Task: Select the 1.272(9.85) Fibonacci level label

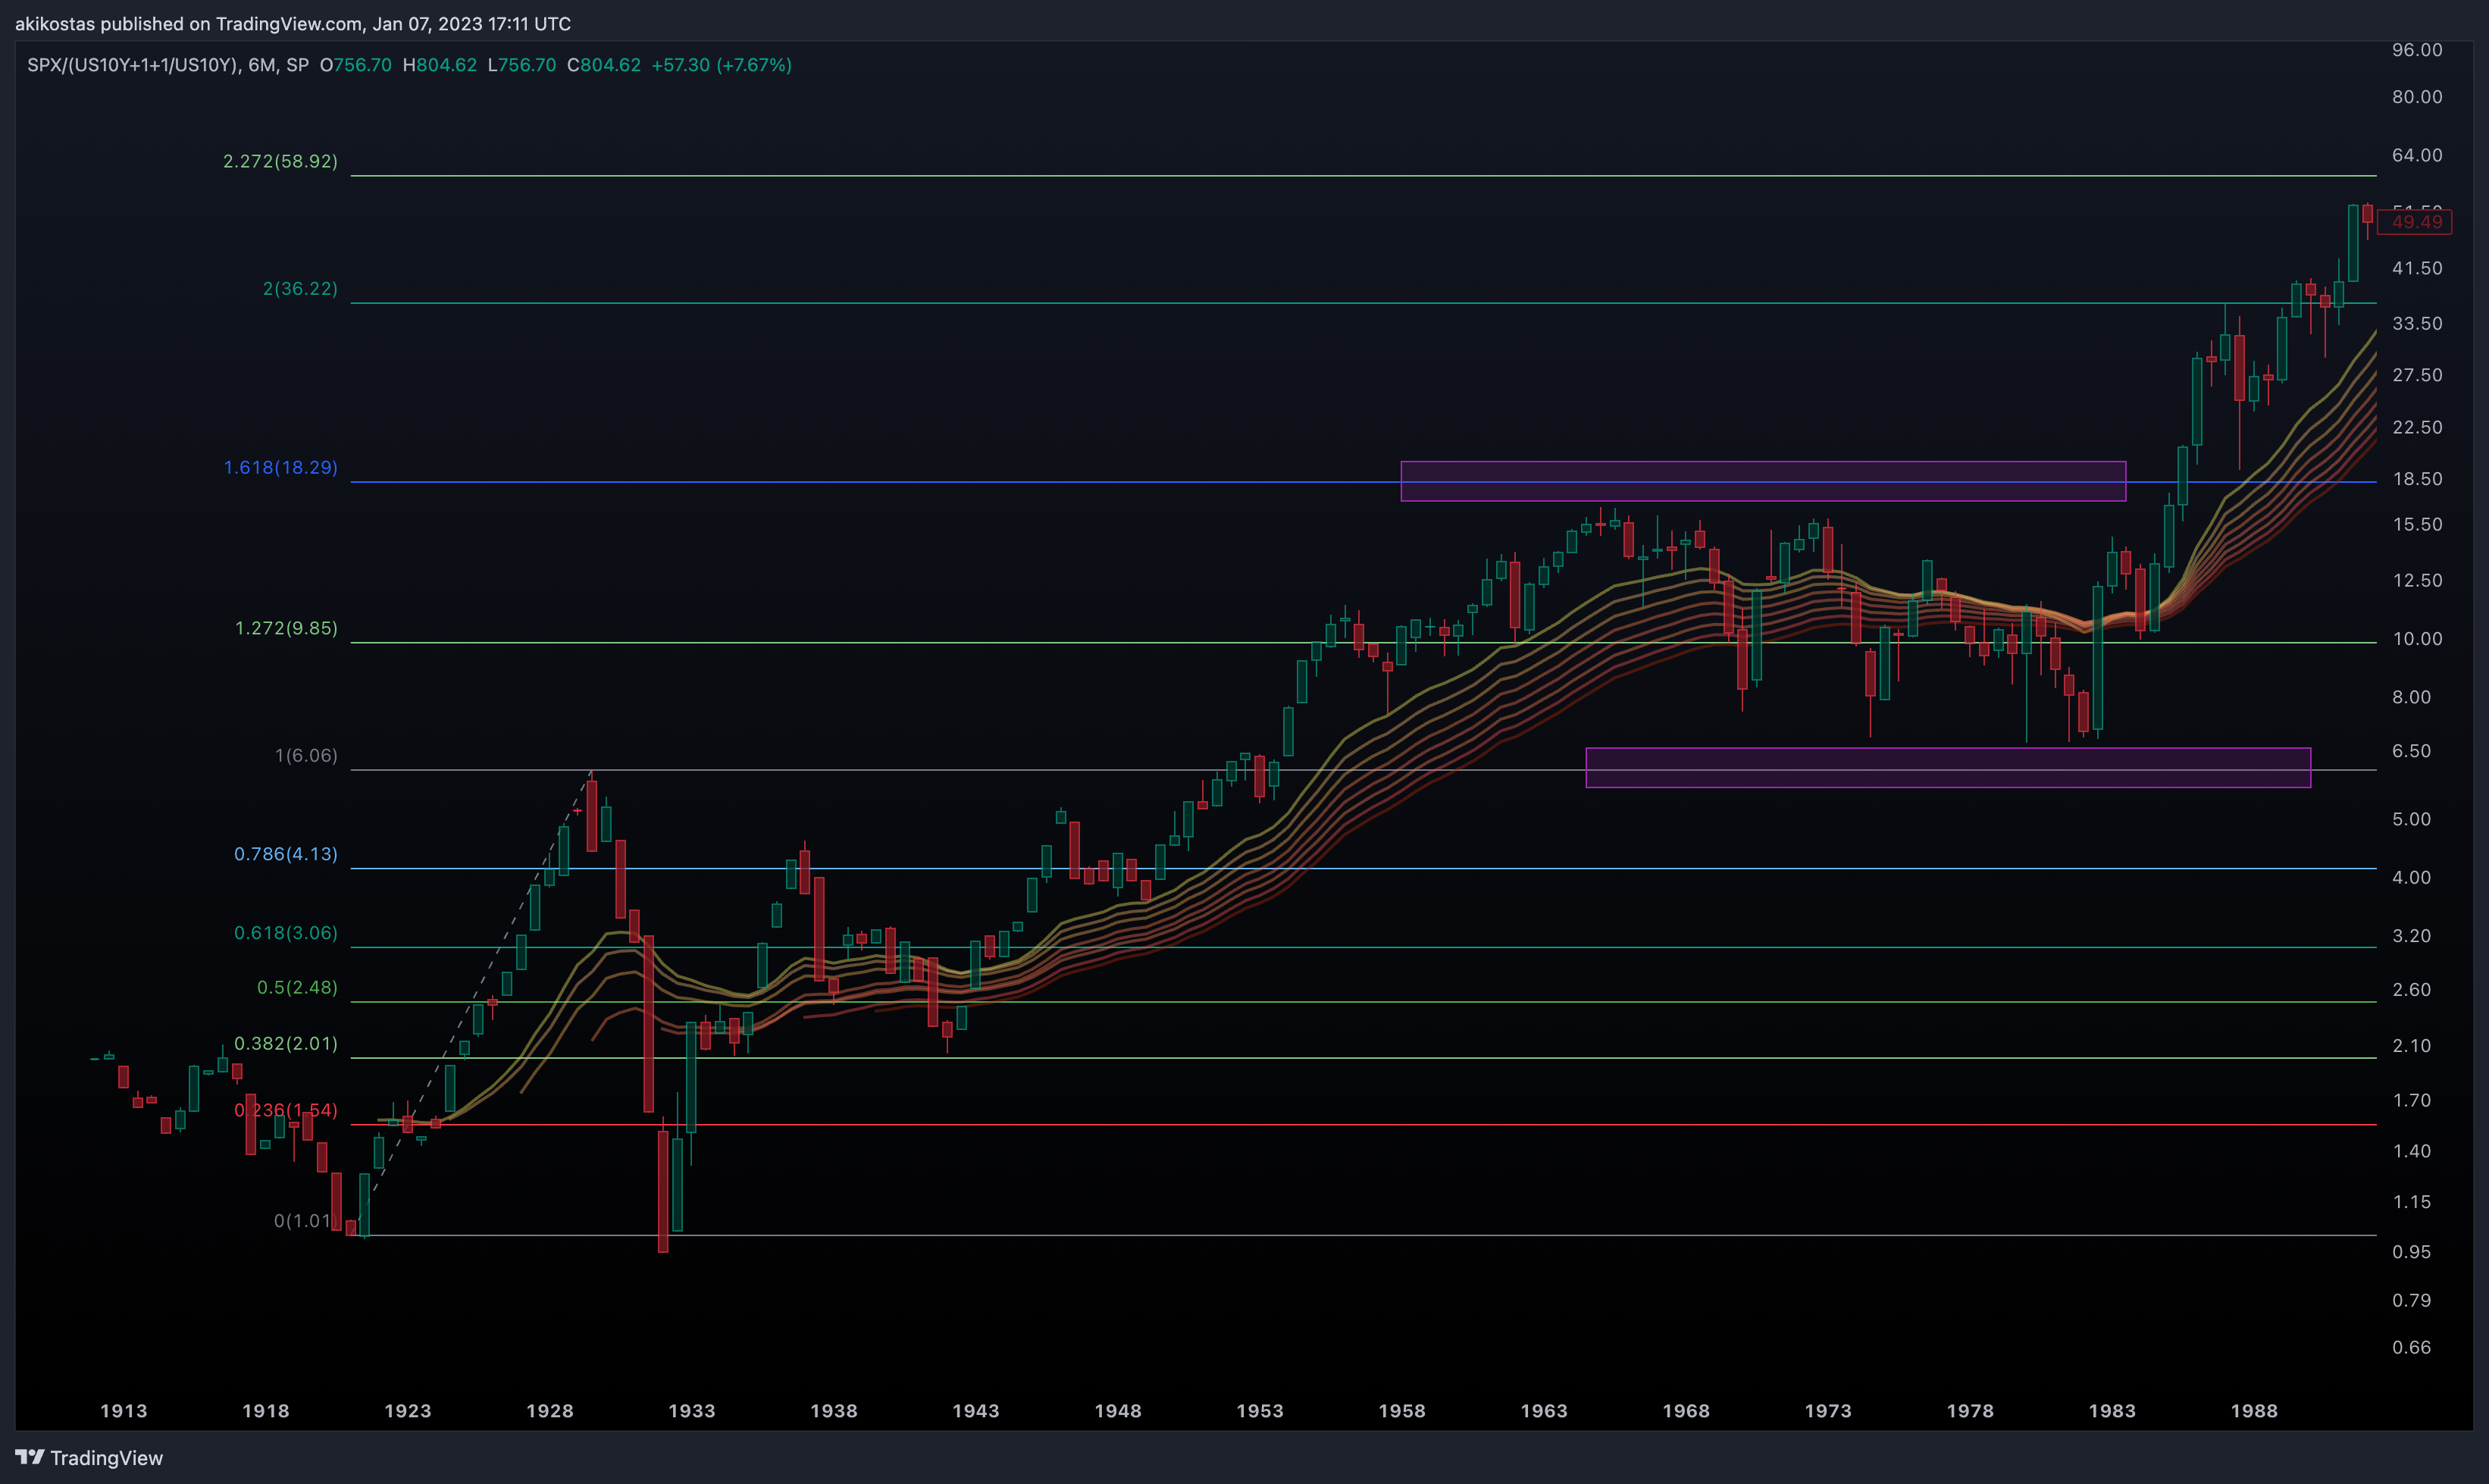Action: [x=286, y=628]
